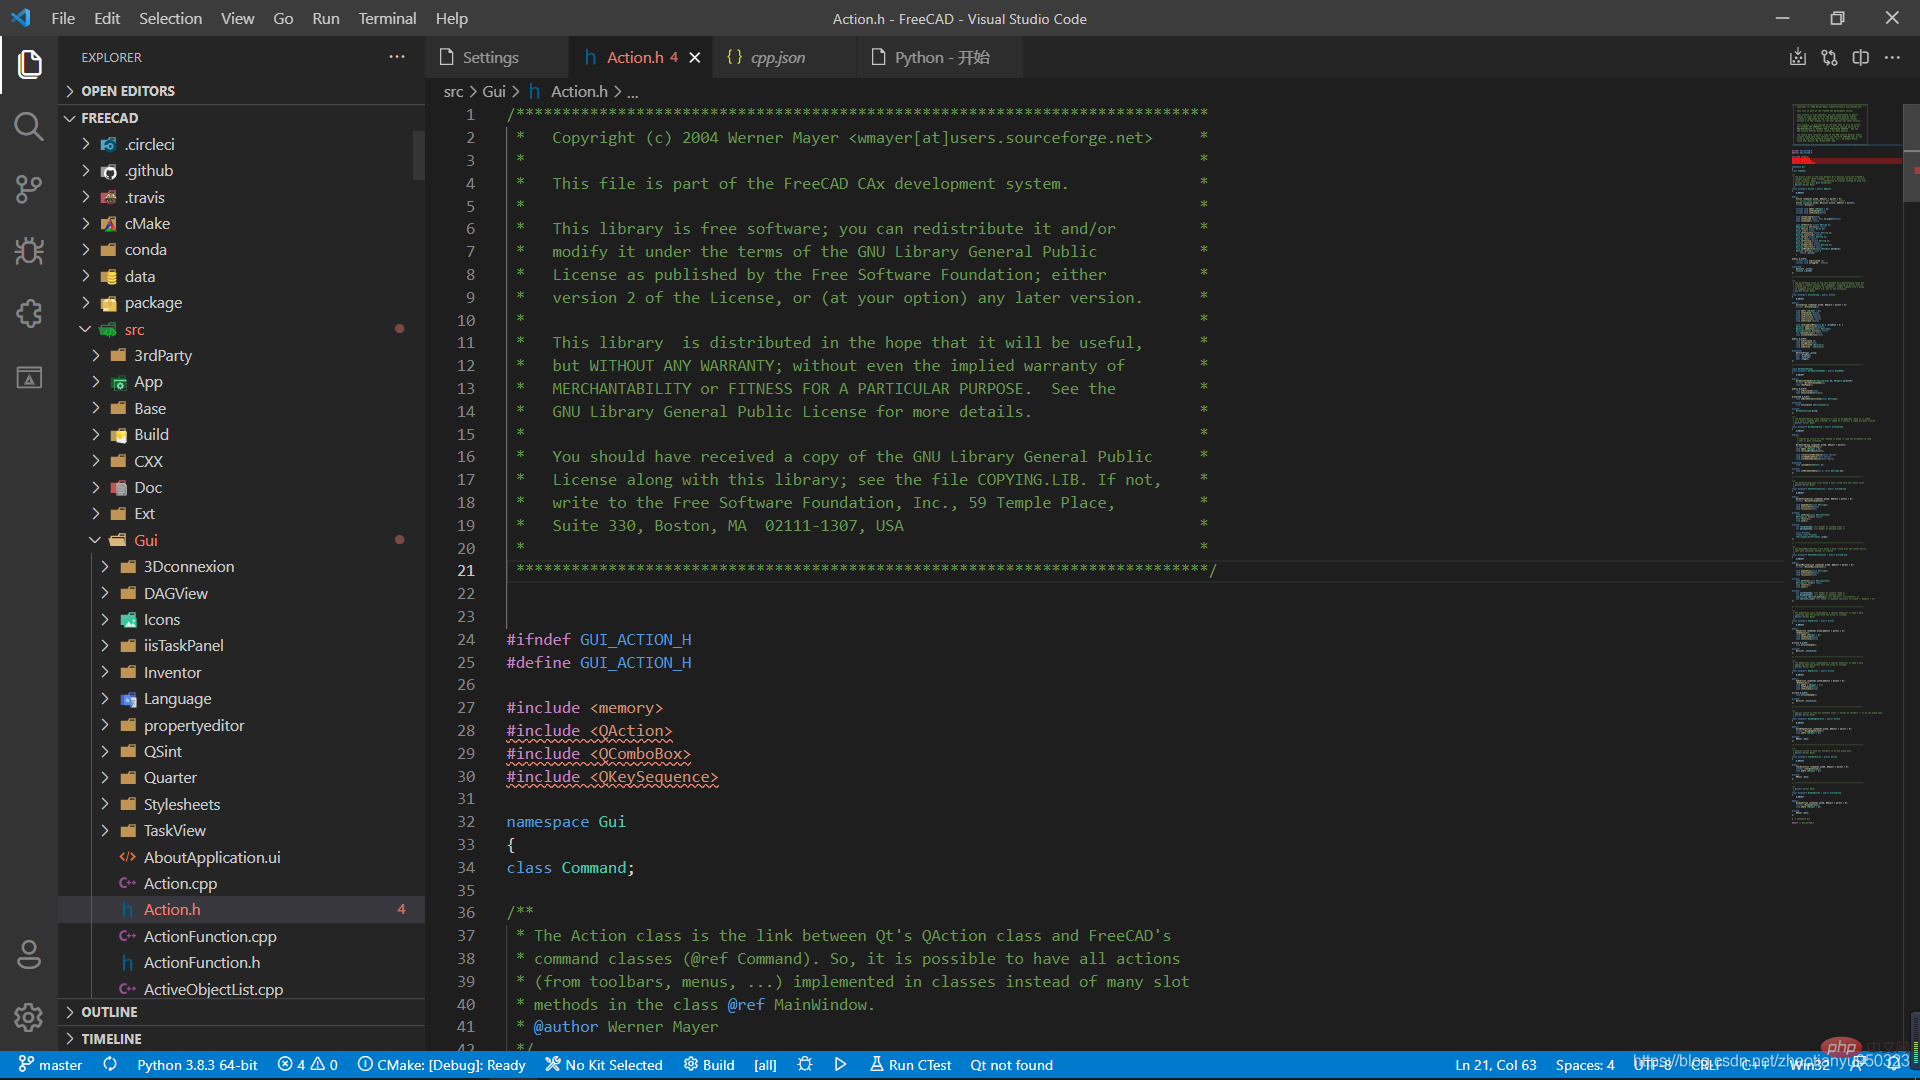Open the Source Control view
The height and width of the screenshot is (1080, 1920).
coord(28,189)
